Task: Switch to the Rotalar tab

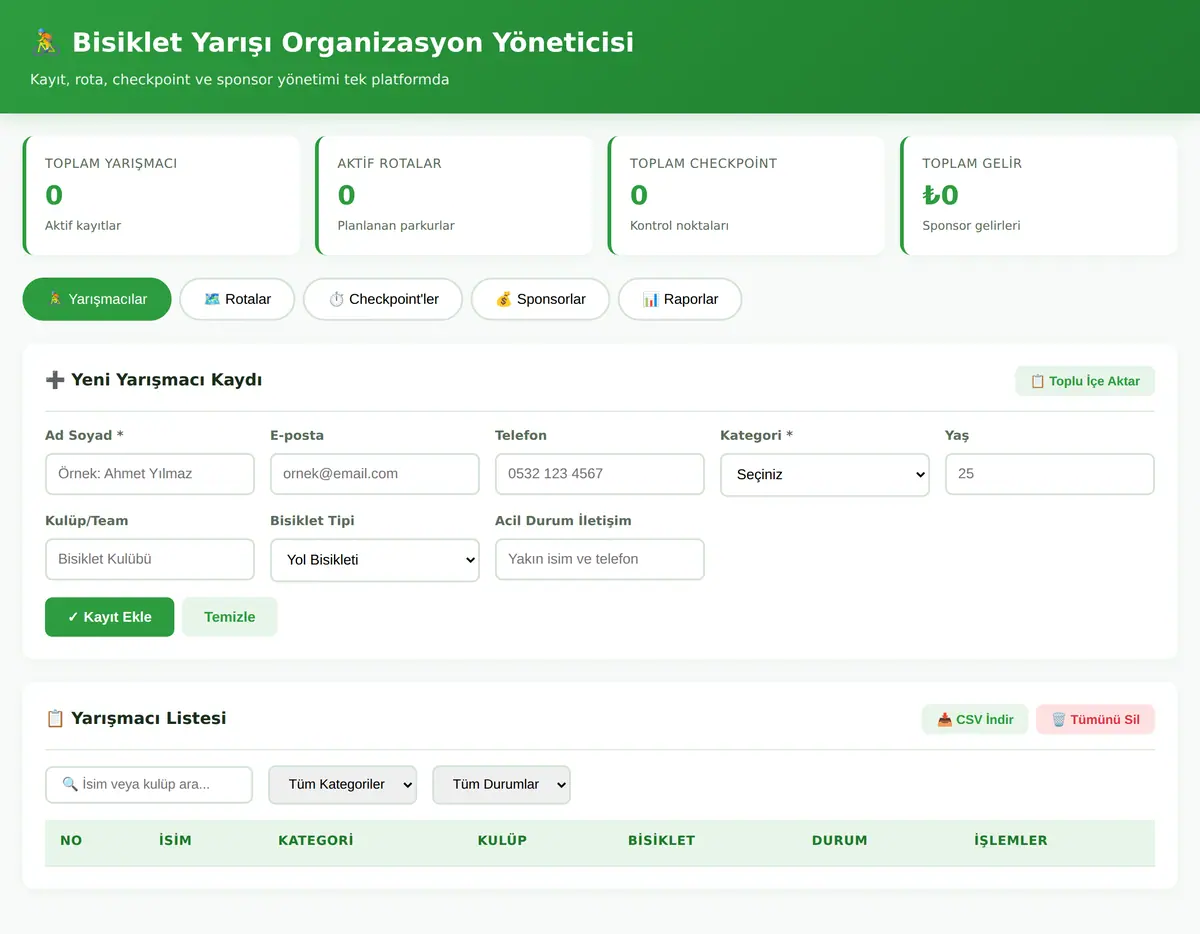Action: pyautogui.click(x=237, y=299)
